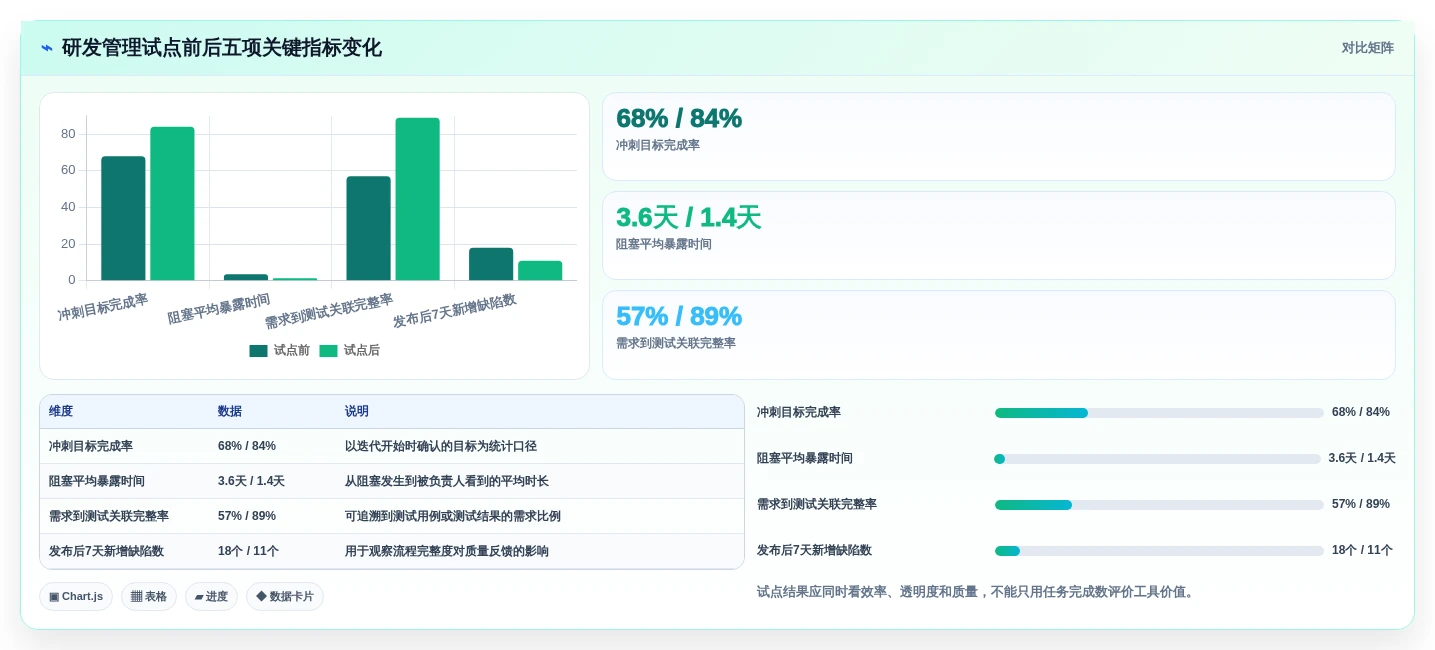Click the 试点前 bar for 需求到测试关联完整率
This screenshot has height=650, width=1435.
click(368, 228)
